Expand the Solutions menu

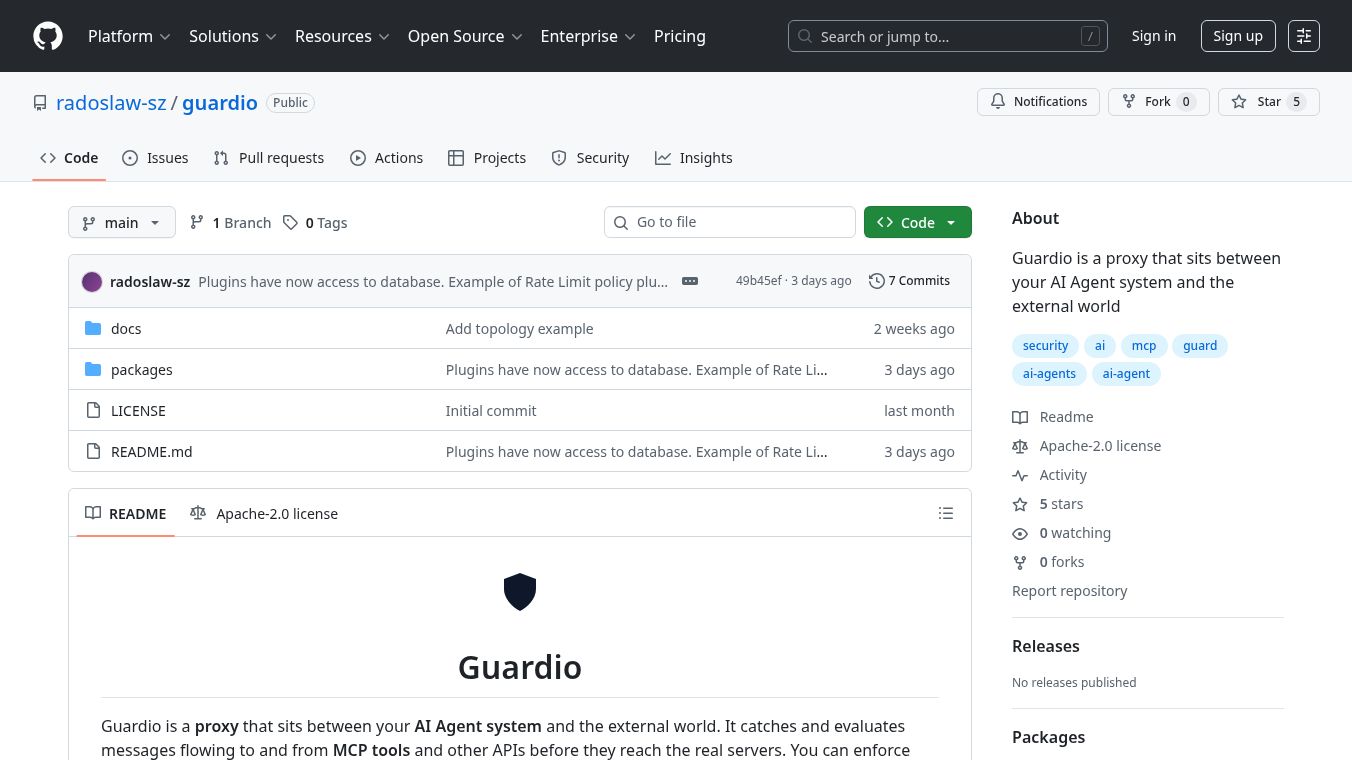click(x=232, y=36)
